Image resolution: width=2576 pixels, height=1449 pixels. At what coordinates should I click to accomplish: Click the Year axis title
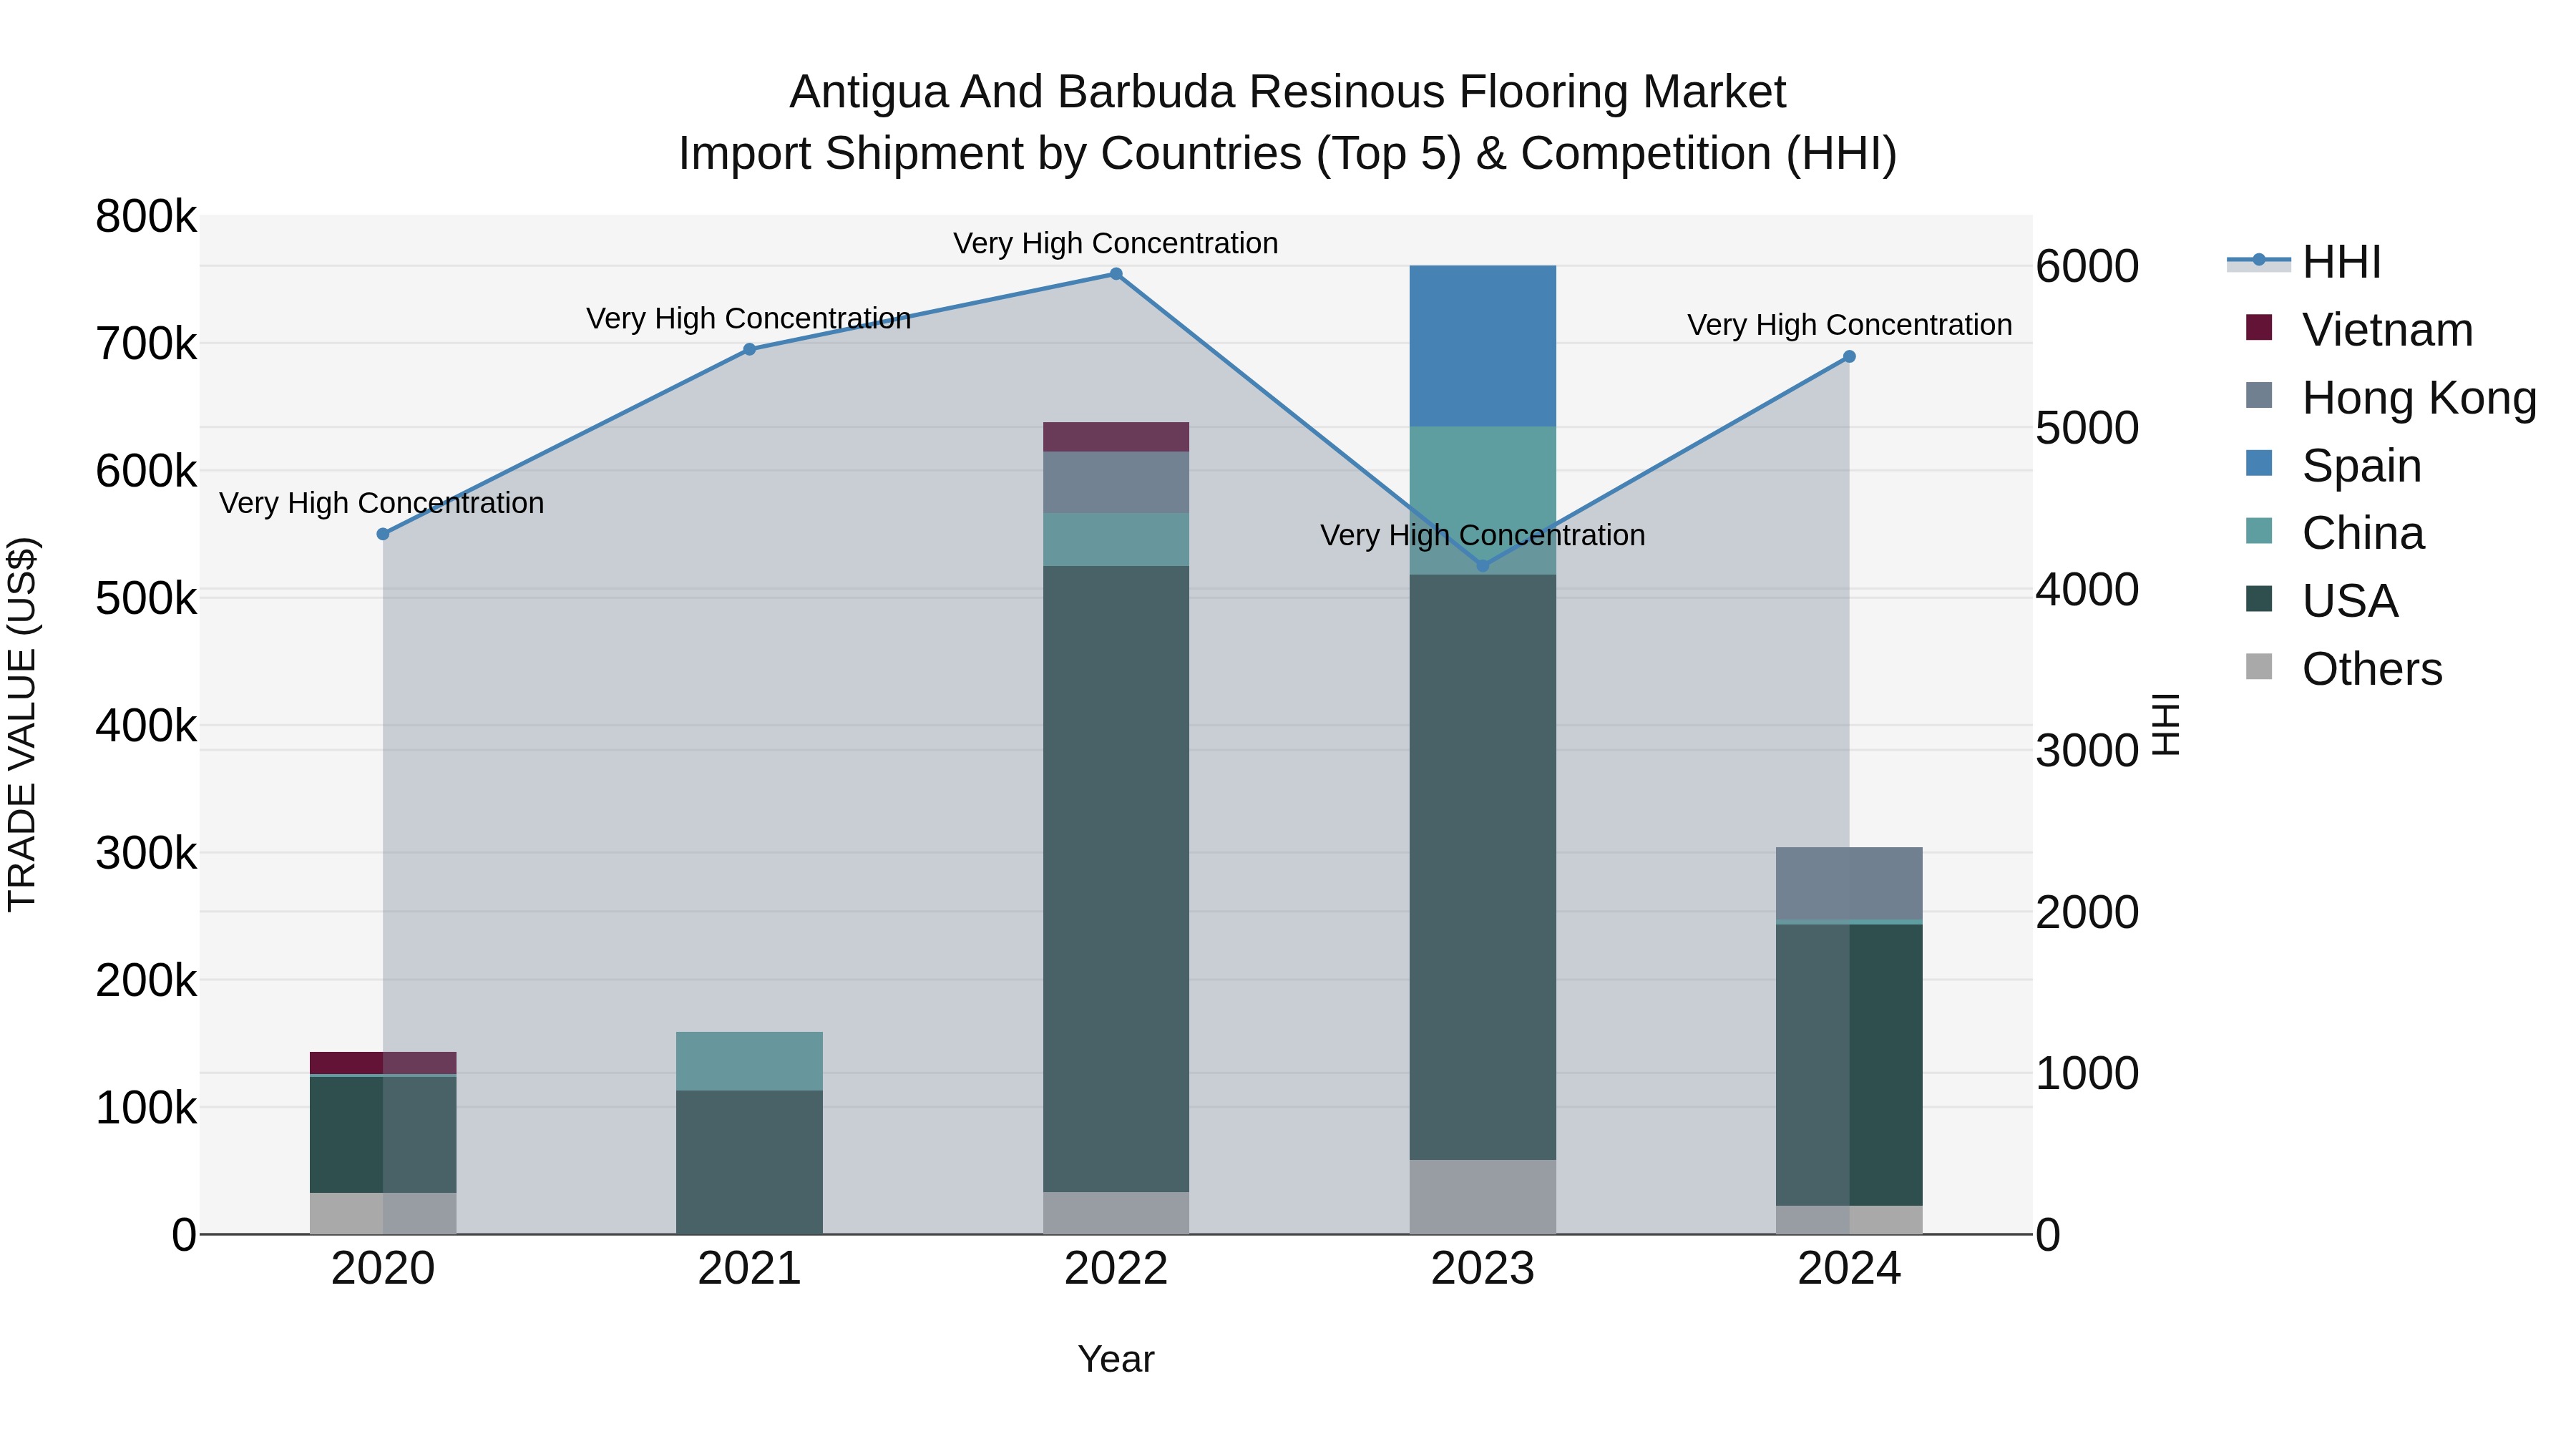tap(1116, 1359)
